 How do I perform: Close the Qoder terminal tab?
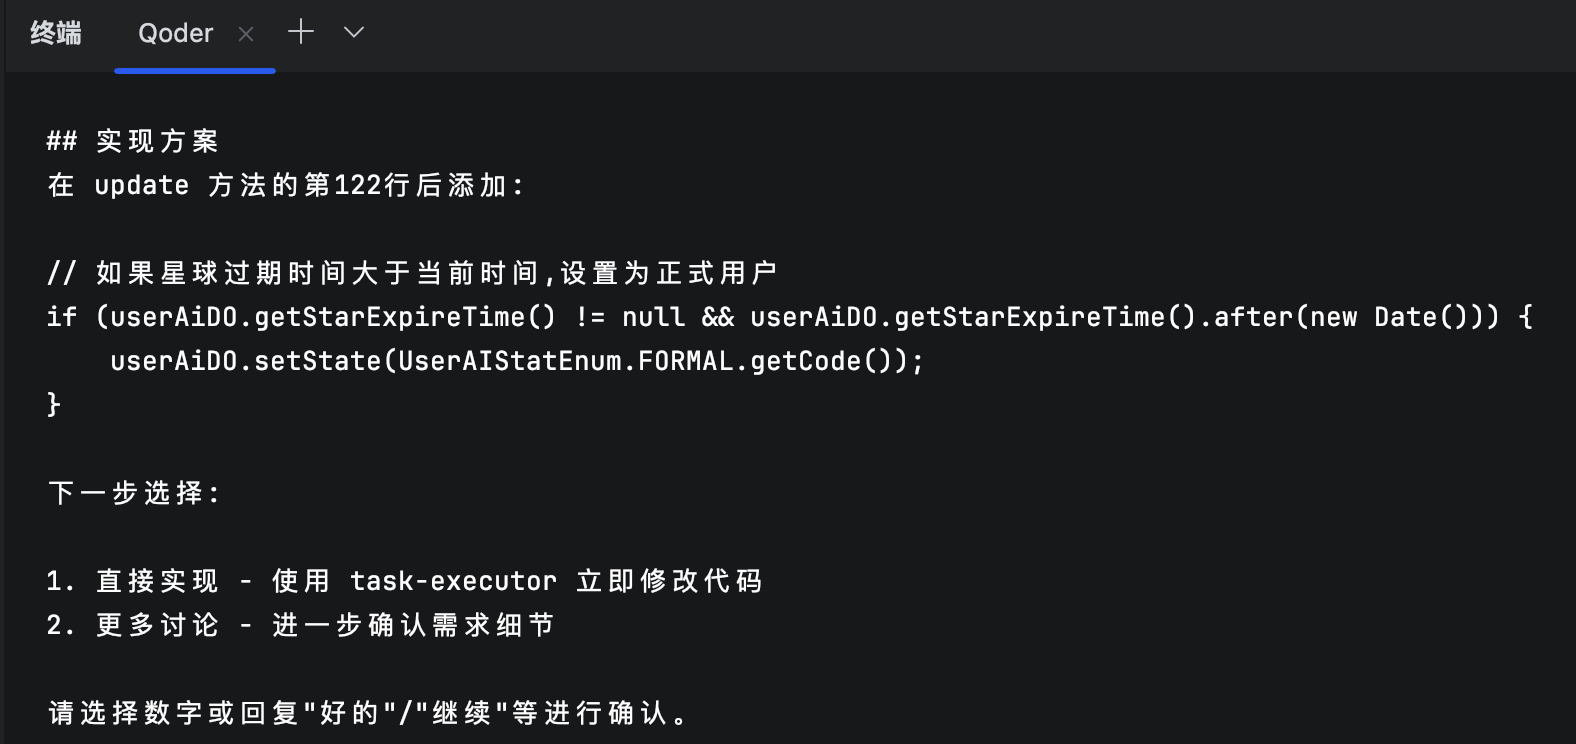246,34
